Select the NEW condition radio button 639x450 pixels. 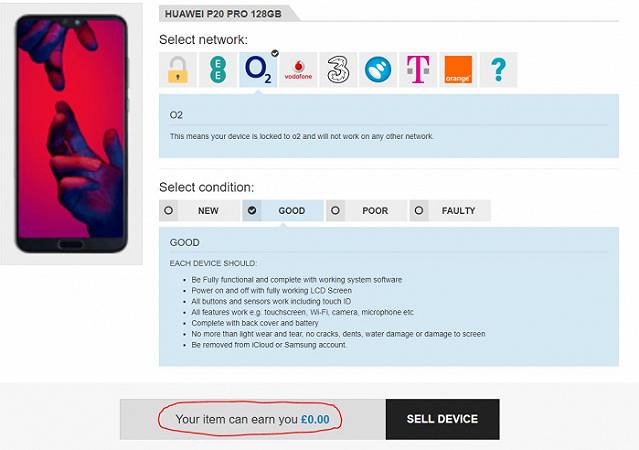(168, 211)
